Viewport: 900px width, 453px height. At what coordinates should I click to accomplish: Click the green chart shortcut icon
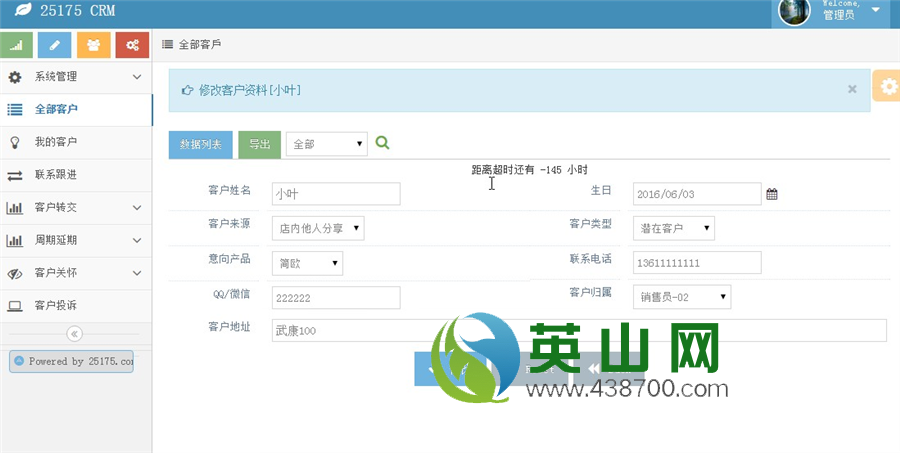tap(16, 45)
